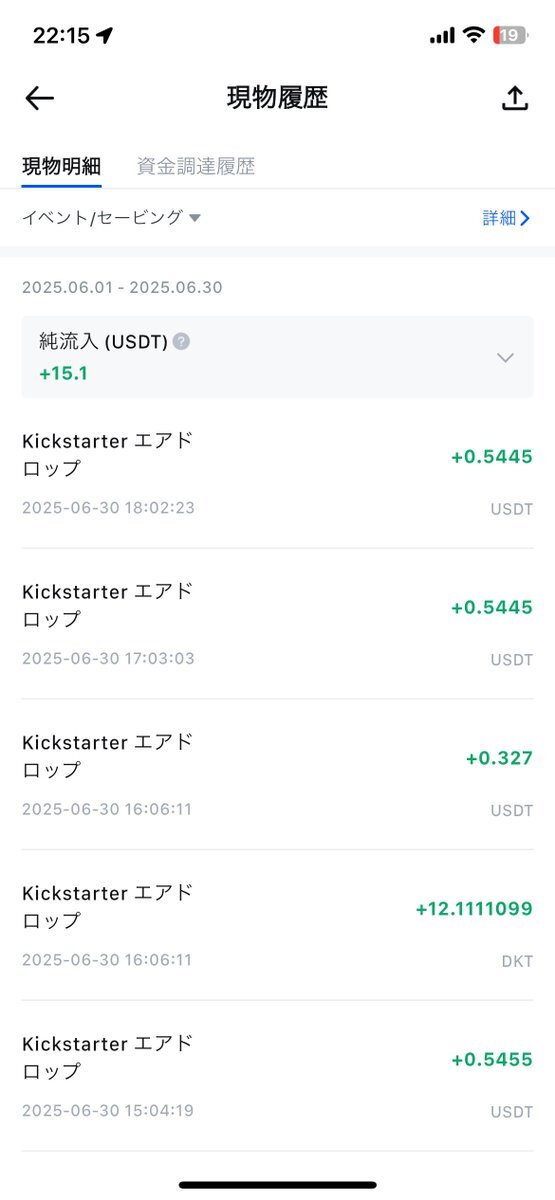Viewport: 555px width, 1200px height.
Task: Open the Kickstarter airdrop entry at 17:03:03
Action: pyautogui.click(x=277, y=624)
